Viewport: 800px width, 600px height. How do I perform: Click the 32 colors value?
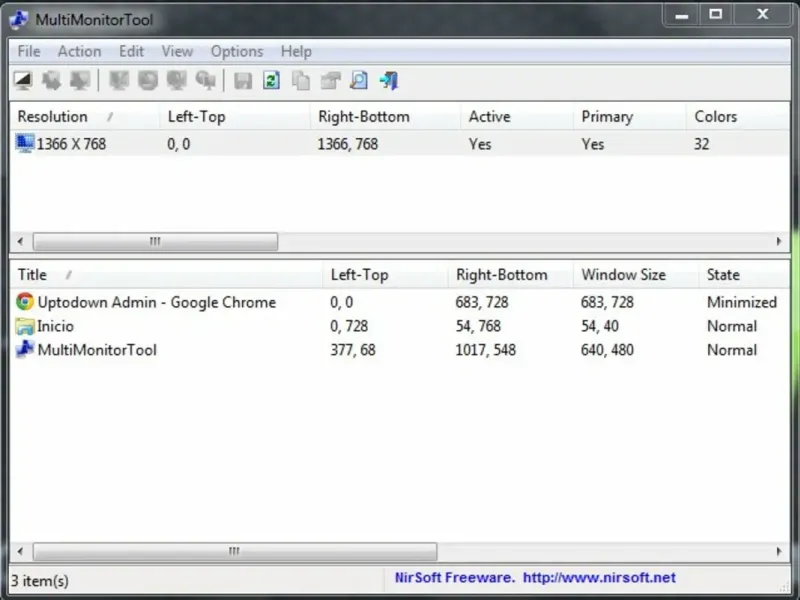click(x=702, y=144)
